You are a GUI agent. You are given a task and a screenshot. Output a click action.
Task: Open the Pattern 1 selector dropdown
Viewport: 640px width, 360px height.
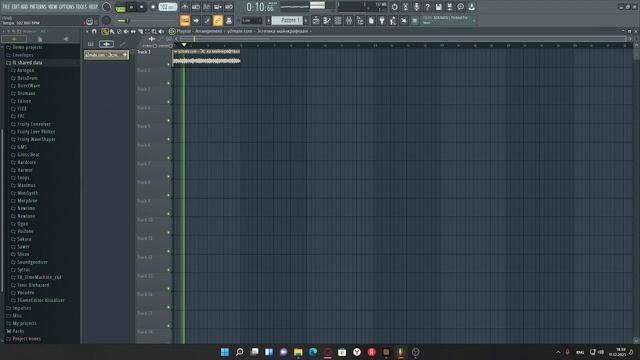pos(287,20)
